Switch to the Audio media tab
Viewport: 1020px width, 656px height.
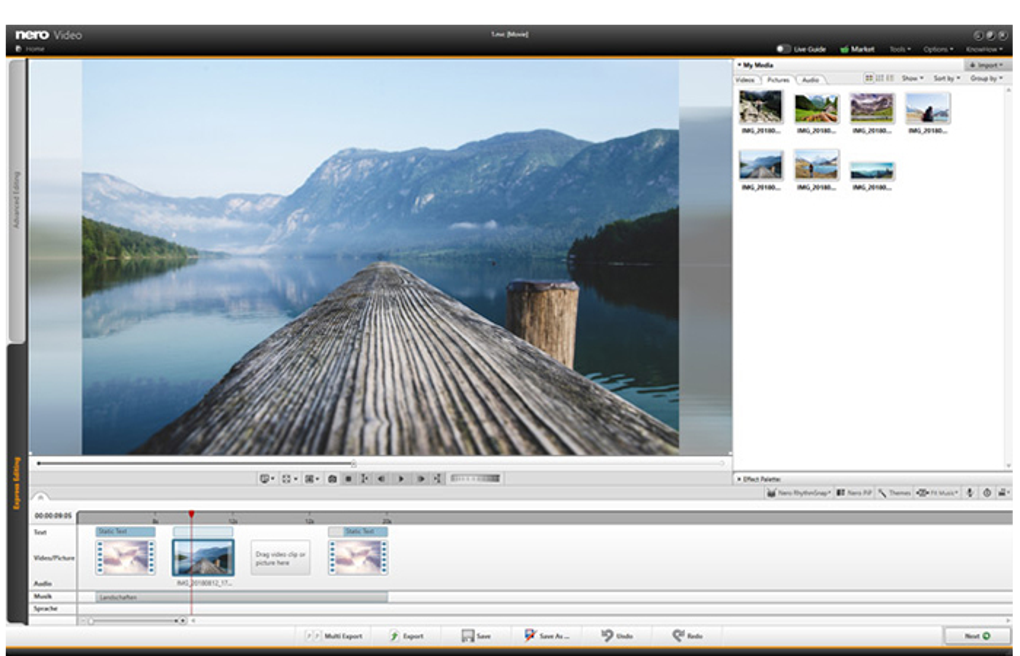point(811,79)
